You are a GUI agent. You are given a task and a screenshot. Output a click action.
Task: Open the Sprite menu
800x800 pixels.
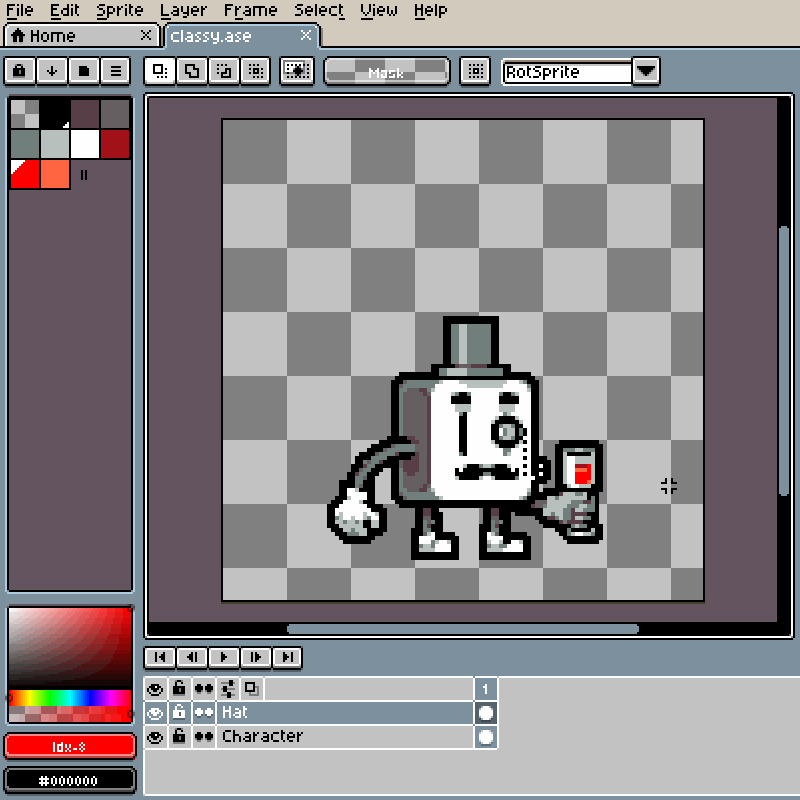coord(119,11)
